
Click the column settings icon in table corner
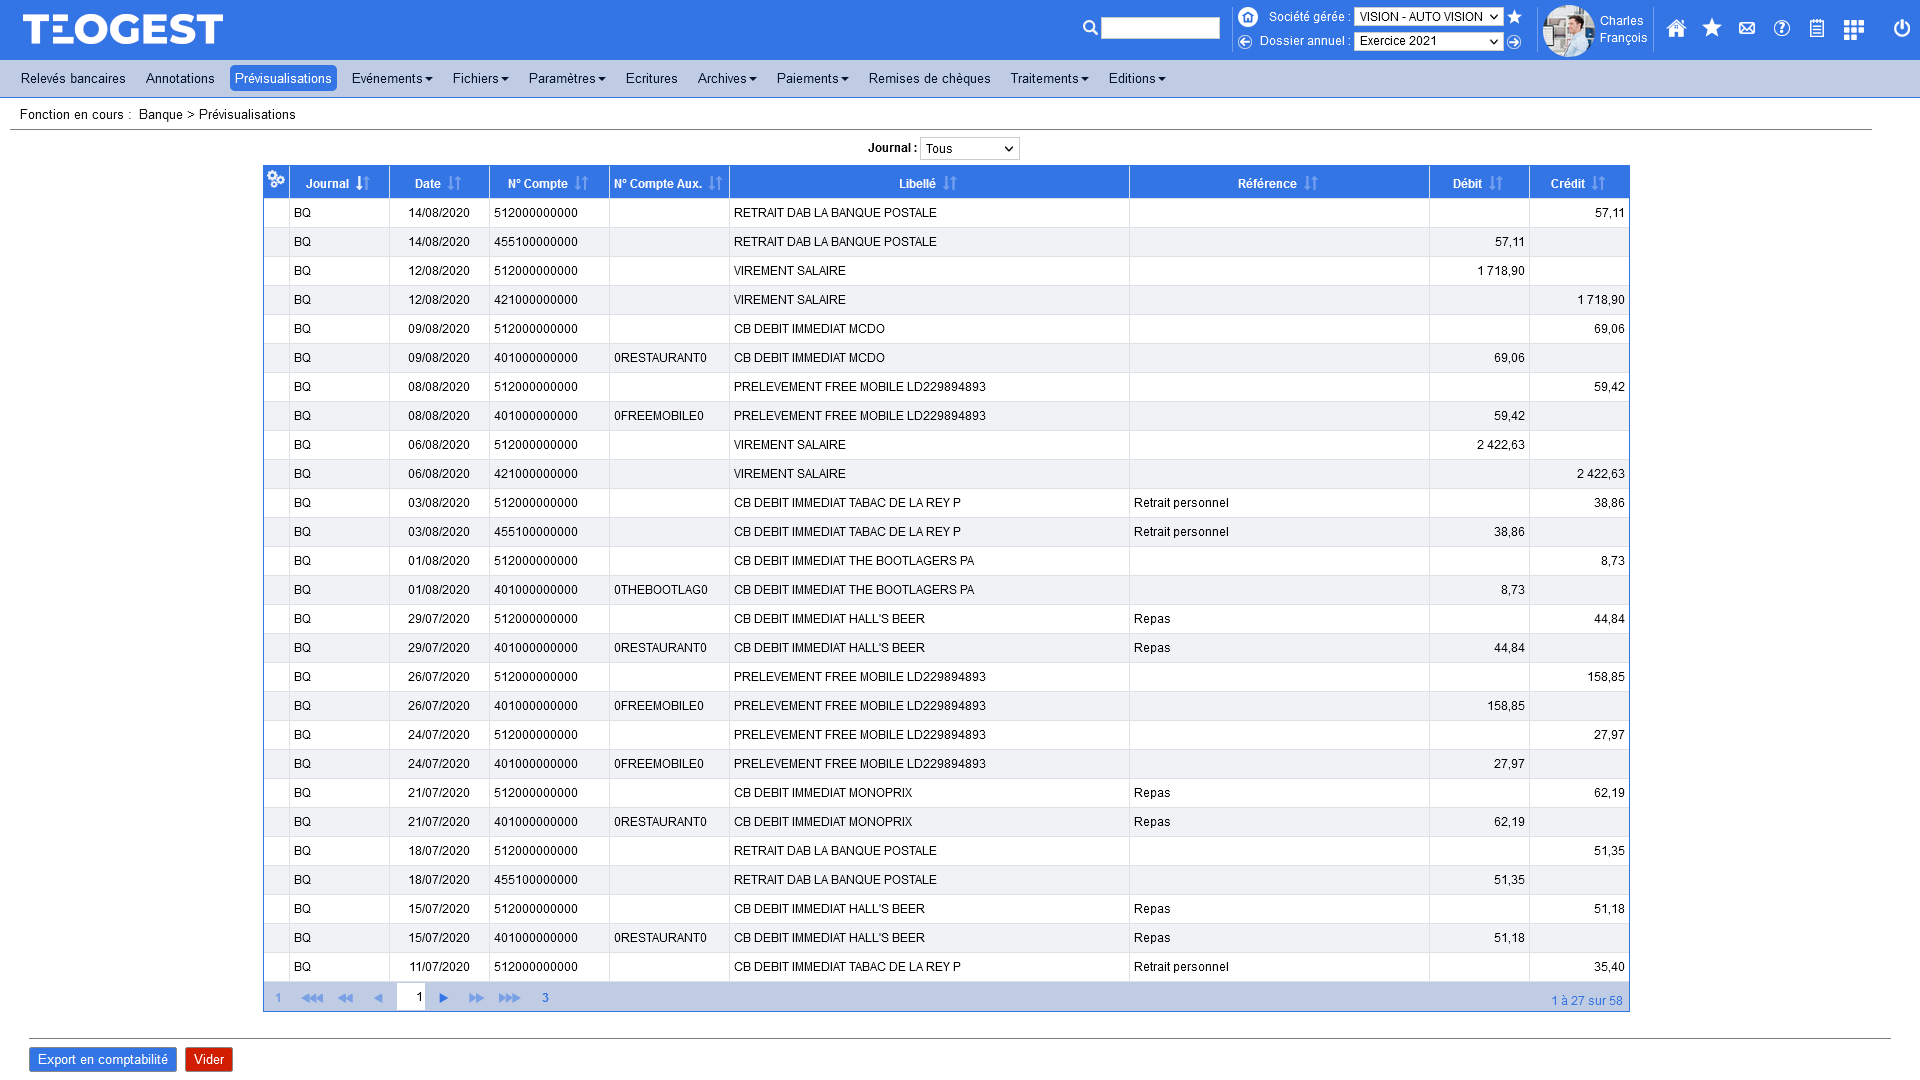(x=275, y=182)
